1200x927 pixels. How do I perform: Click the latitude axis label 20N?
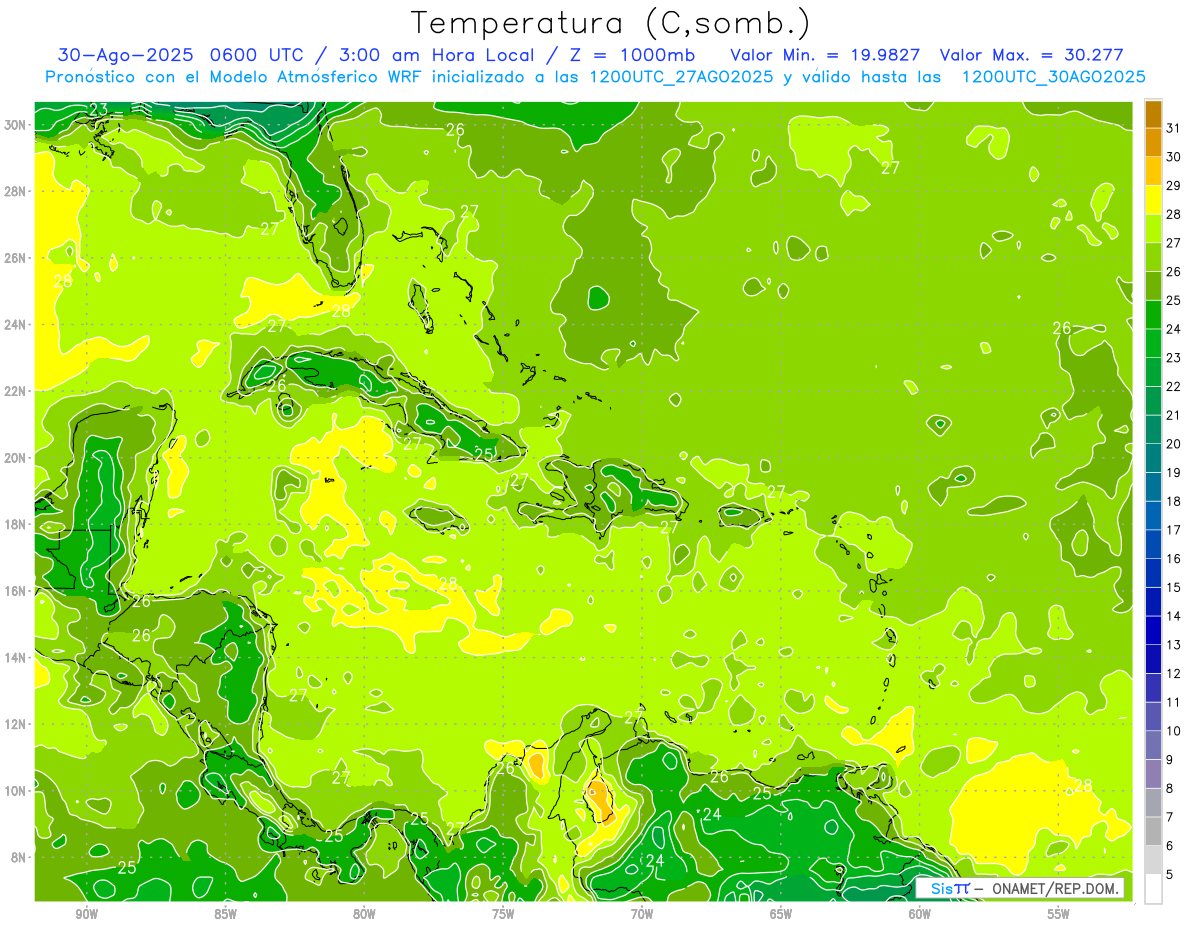coord(17,458)
